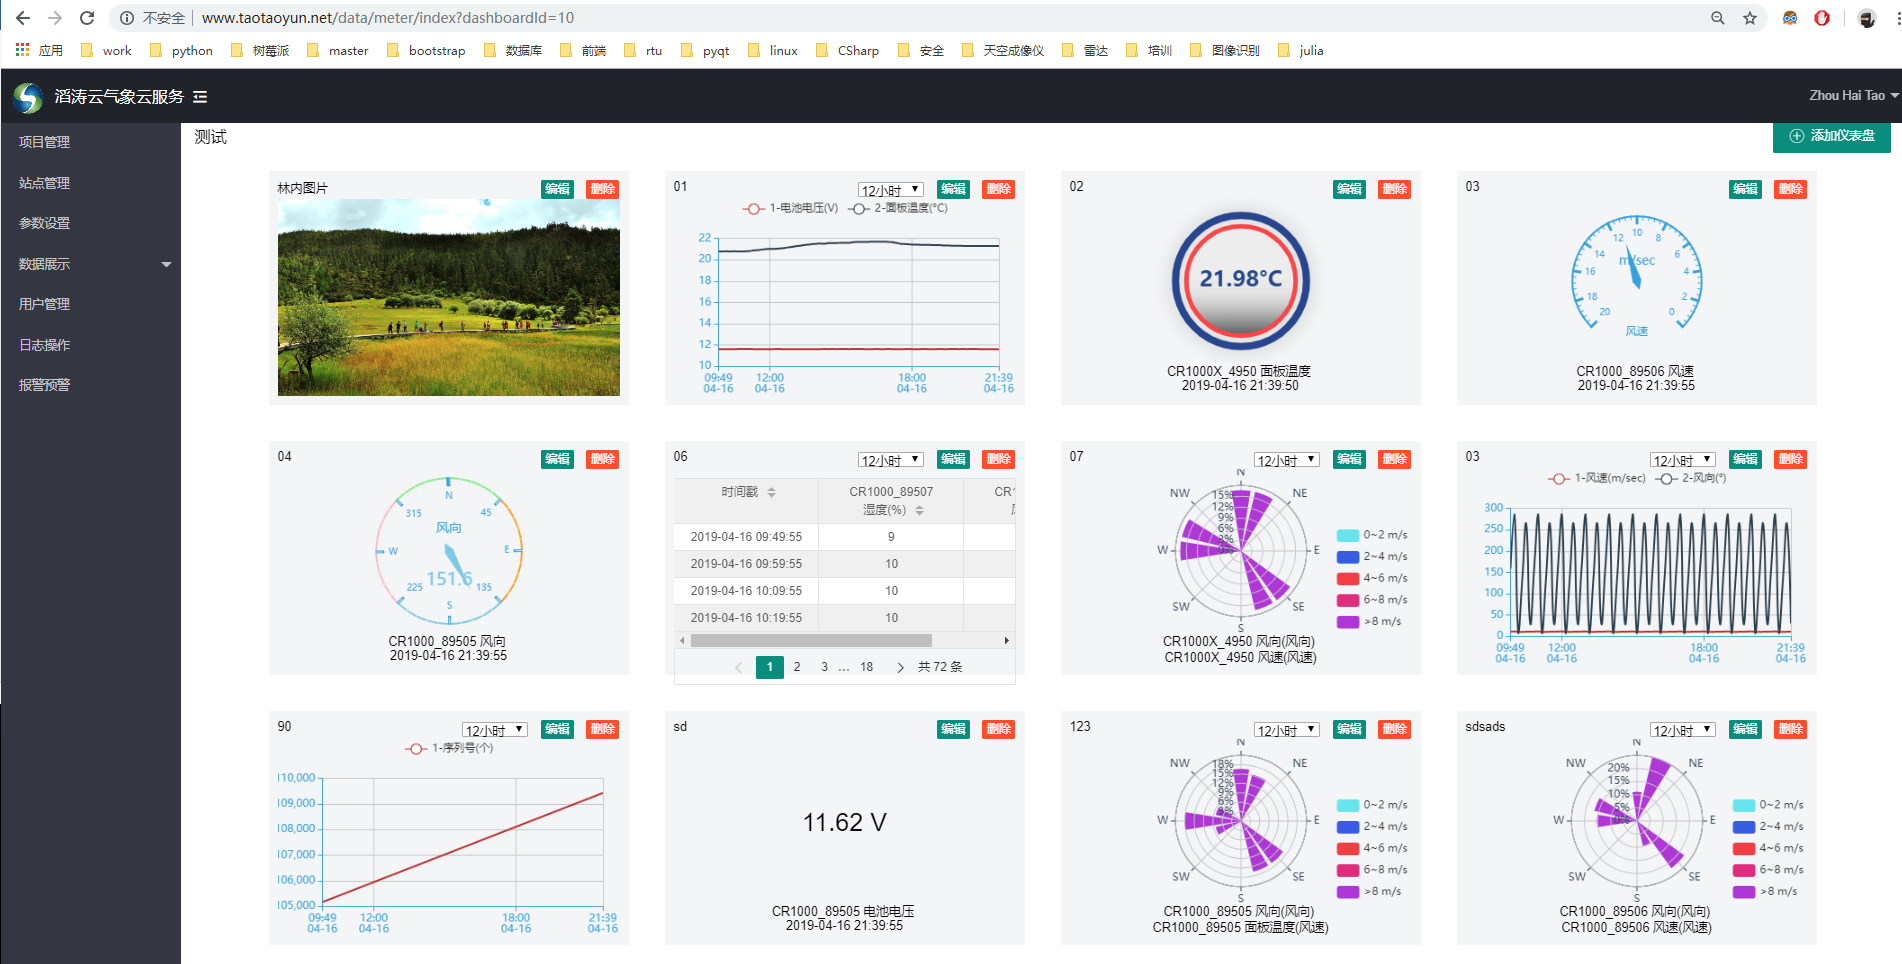
Task: Go to next table page arrow
Action: 900,667
